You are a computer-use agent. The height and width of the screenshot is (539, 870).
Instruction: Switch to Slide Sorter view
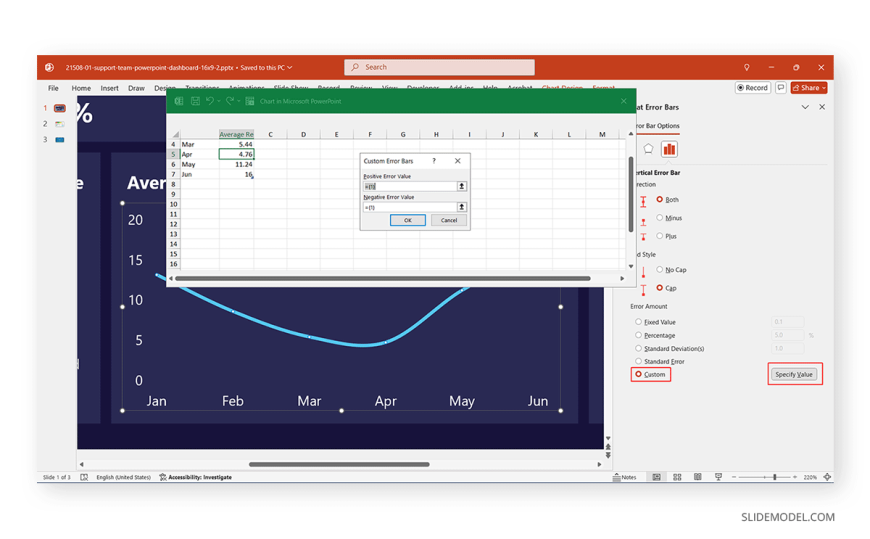pyautogui.click(x=677, y=477)
